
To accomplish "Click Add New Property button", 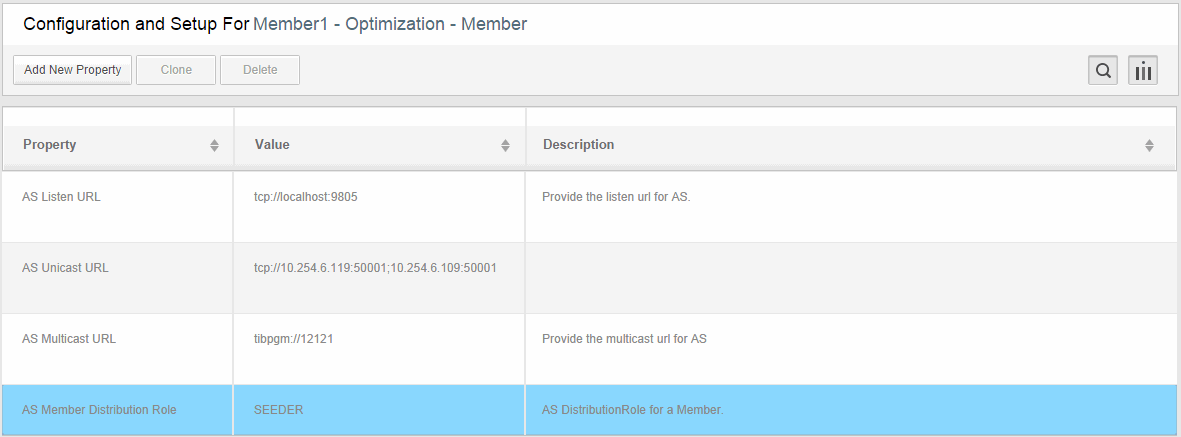I will pyautogui.click(x=72, y=70).
